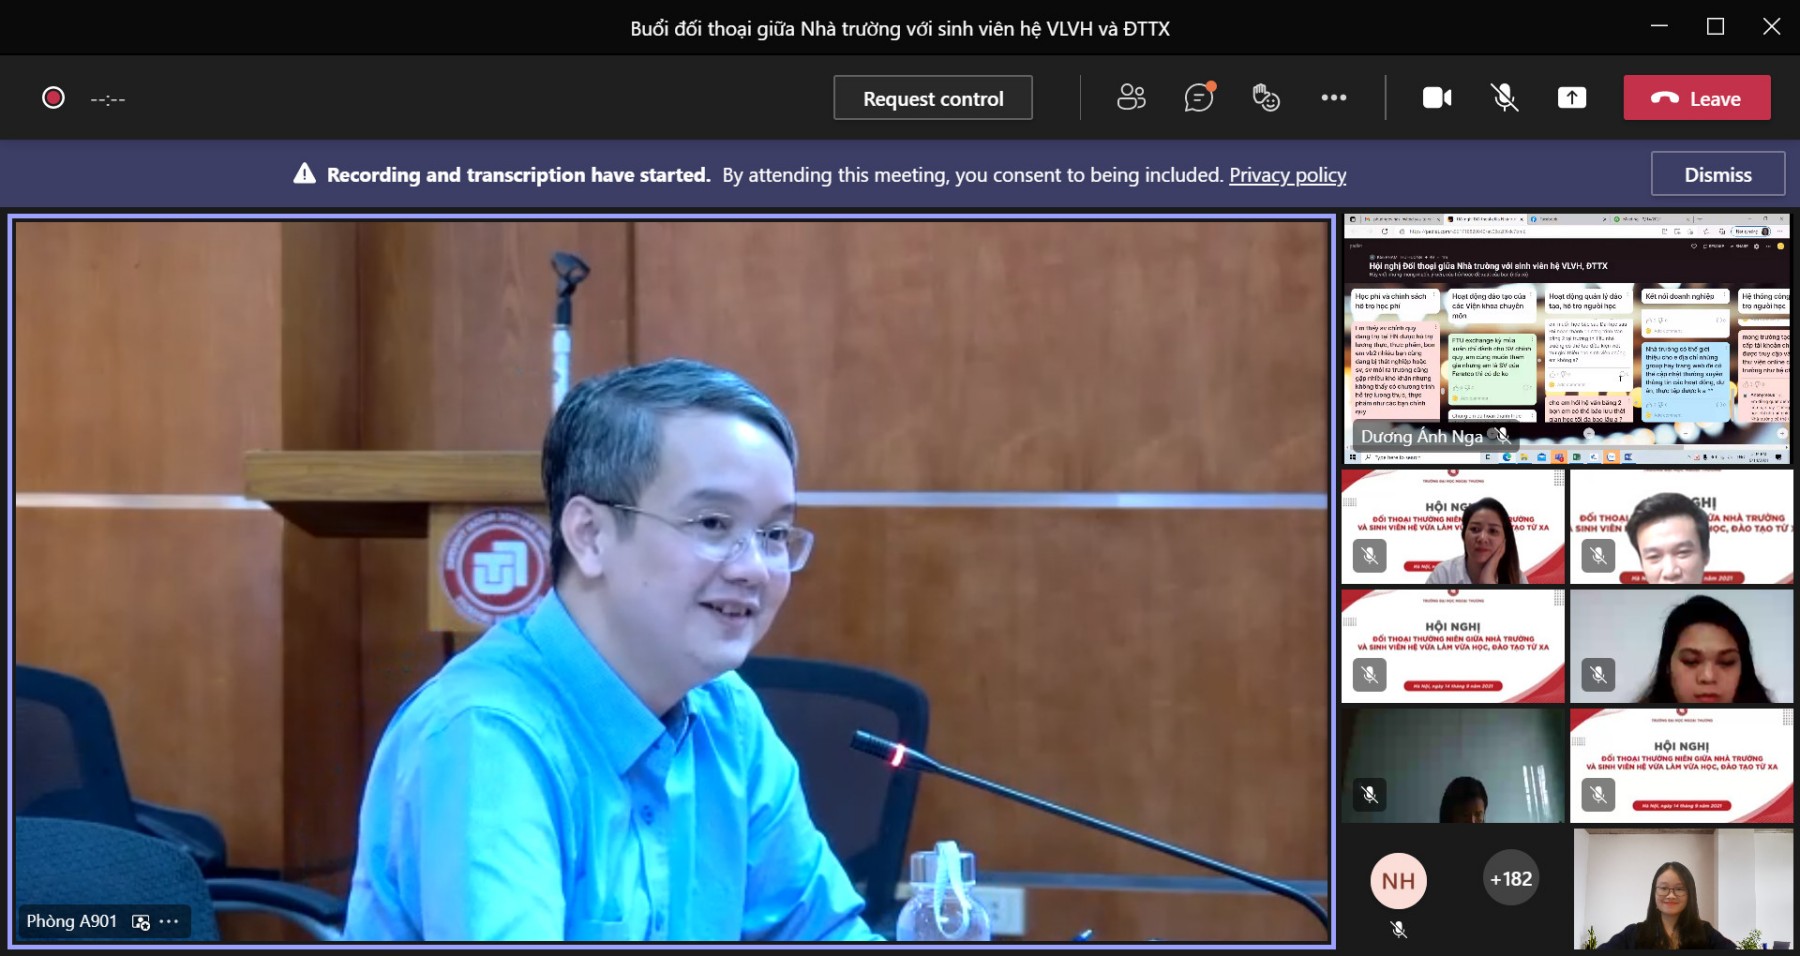Open the raise hand reactions
The width and height of the screenshot is (1800, 956).
[x=1266, y=98]
